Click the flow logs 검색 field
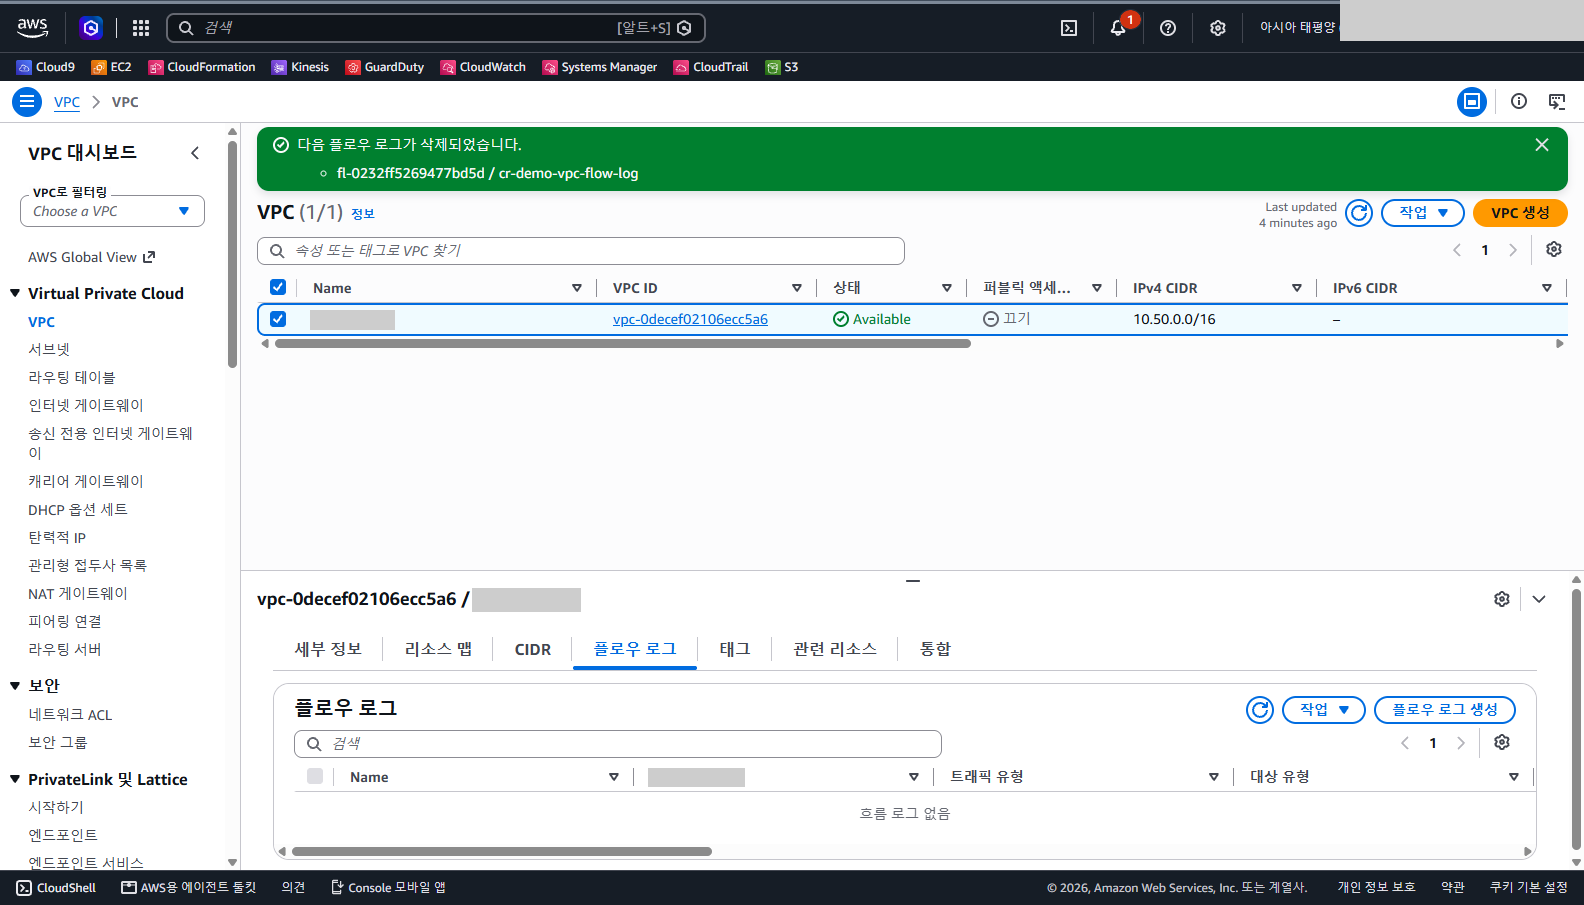This screenshot has height=905, width=1584. (x=618, y=744)
